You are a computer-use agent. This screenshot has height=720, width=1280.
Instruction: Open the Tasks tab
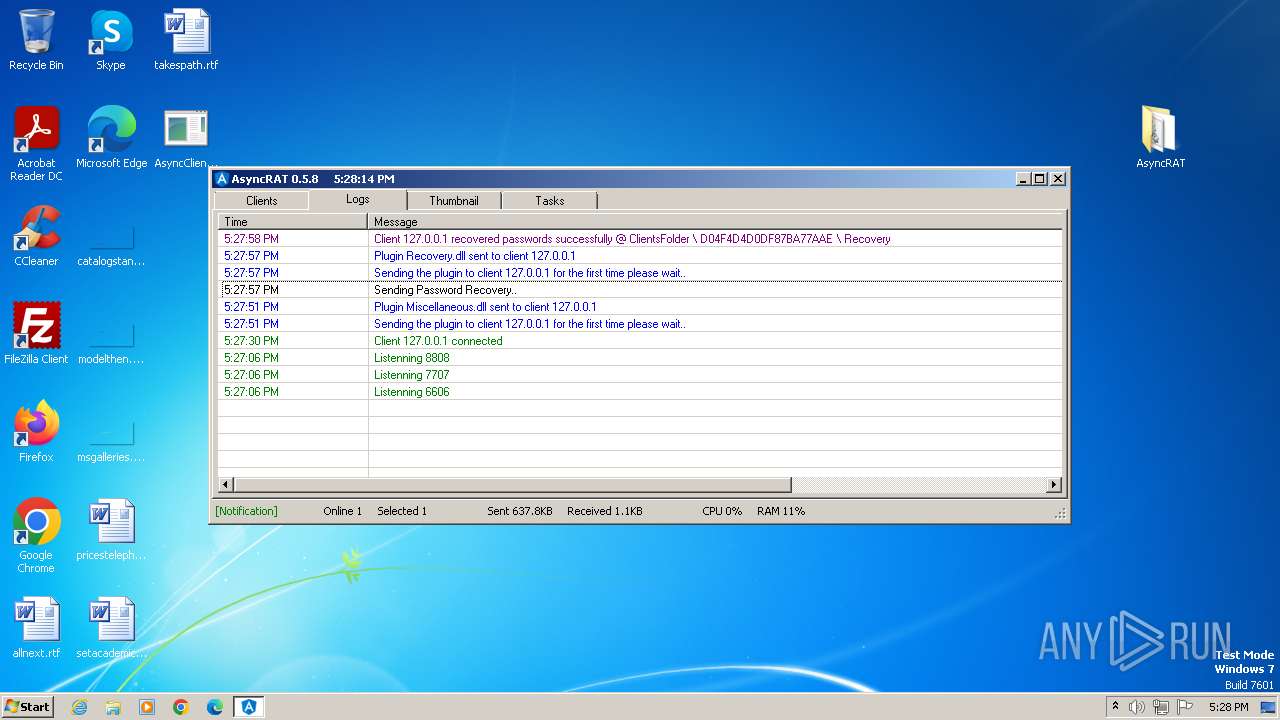pyautogui.click(x=550, y=201)
